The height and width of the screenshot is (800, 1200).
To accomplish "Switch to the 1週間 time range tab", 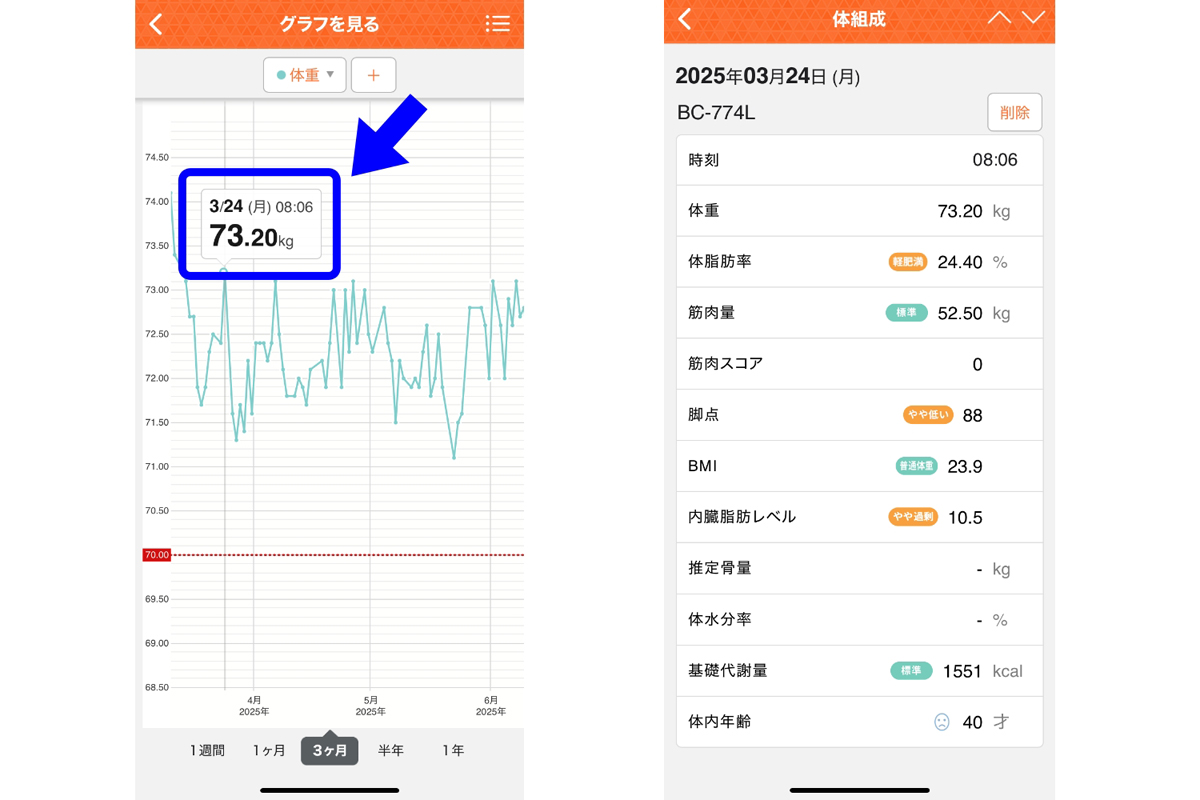I will click(x=206, y=749).
